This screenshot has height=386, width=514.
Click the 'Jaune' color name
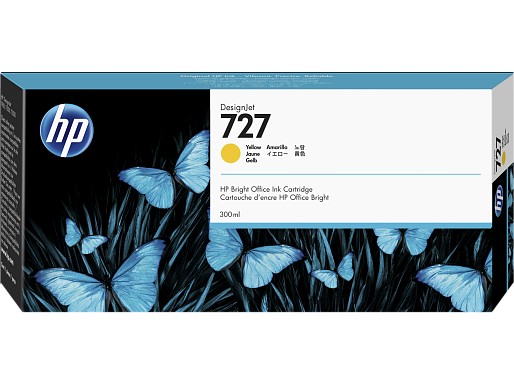(x=253, y=154)
